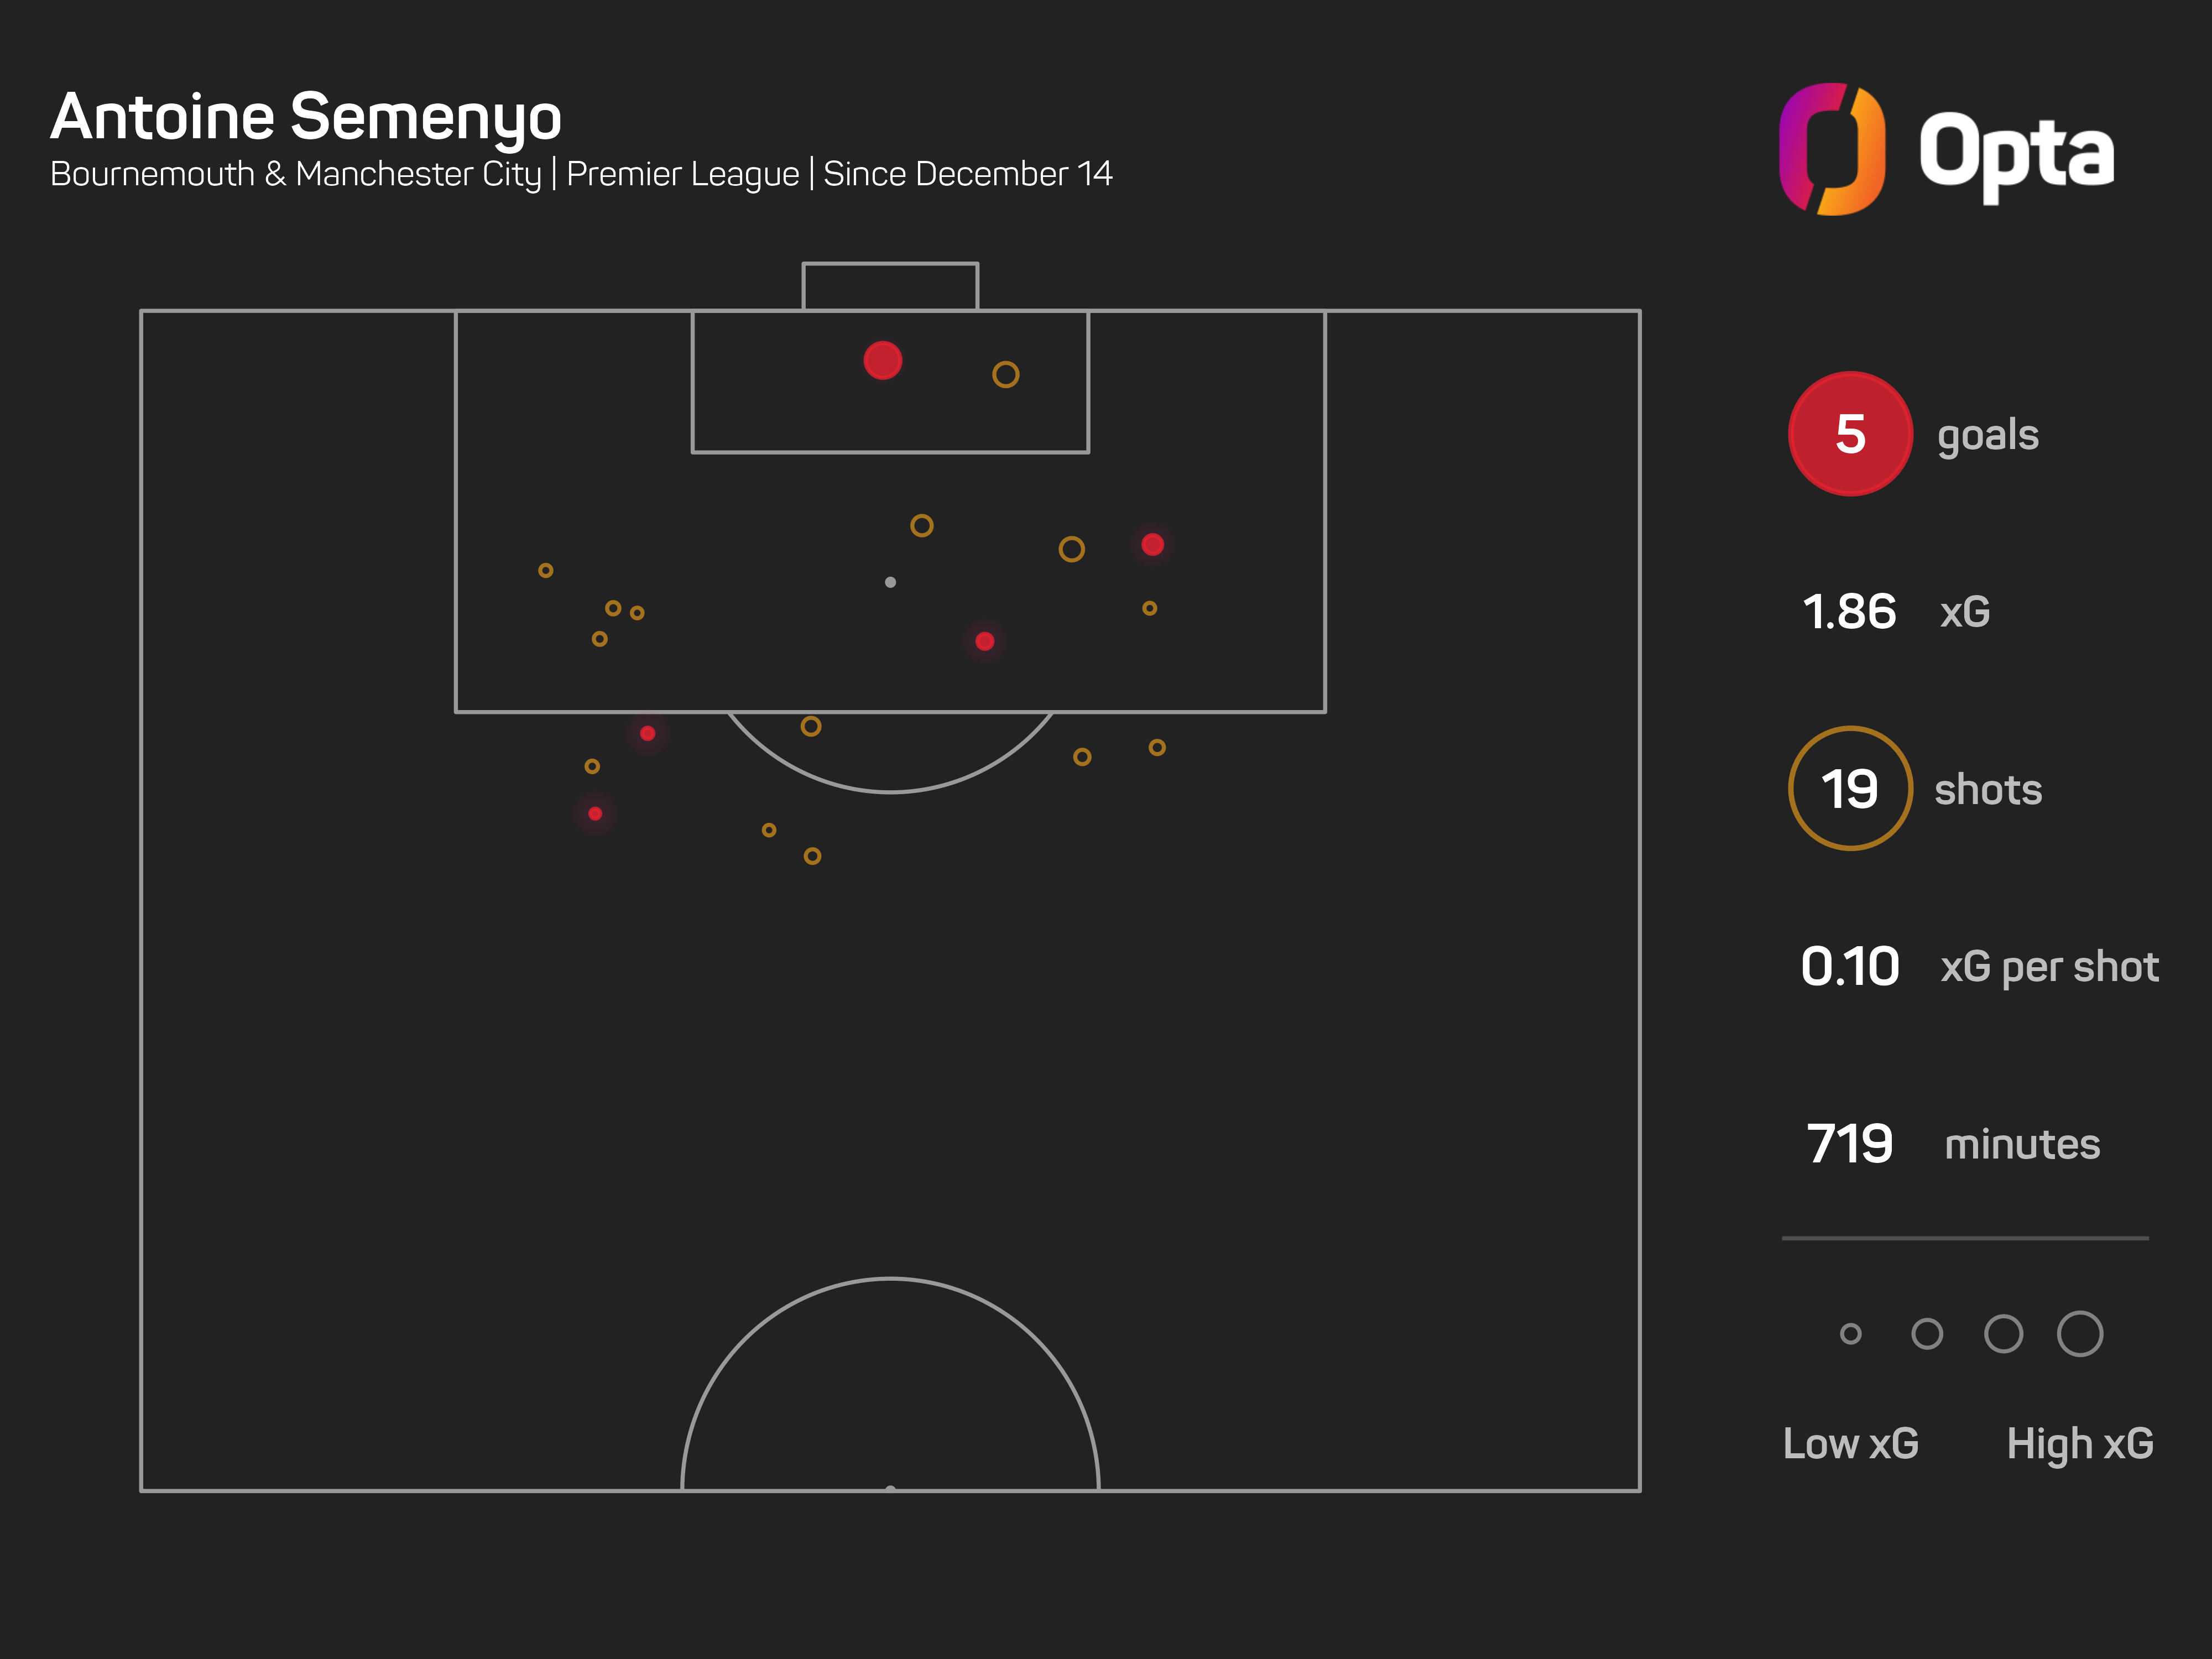The image size is (2212, 1659).
Task: Click "Premier League" in the subtitle
Action: point(683,174)
